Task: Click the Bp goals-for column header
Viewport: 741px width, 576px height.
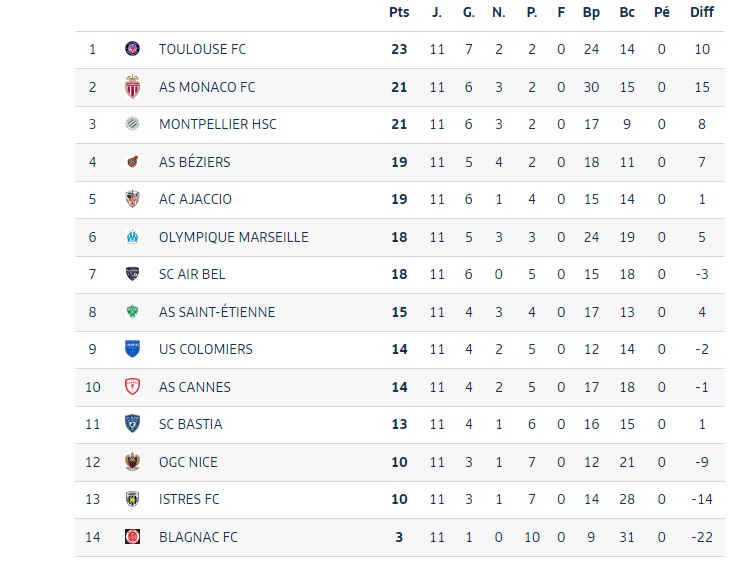Action: [591, 13]
